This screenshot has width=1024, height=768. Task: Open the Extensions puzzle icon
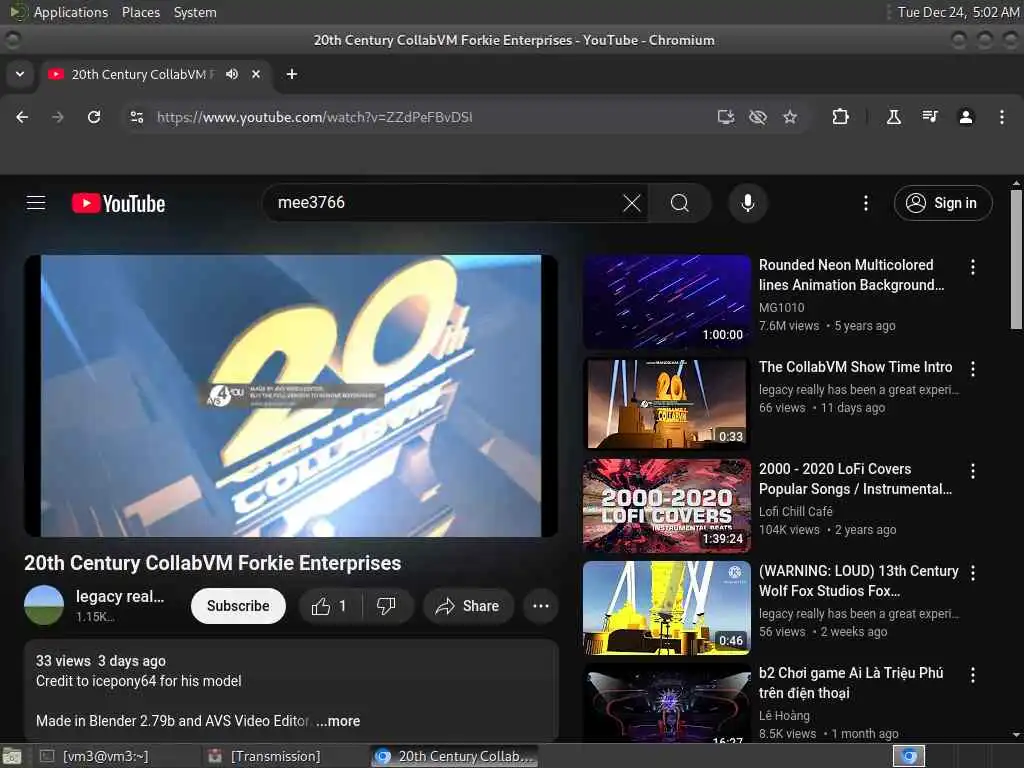840,117
